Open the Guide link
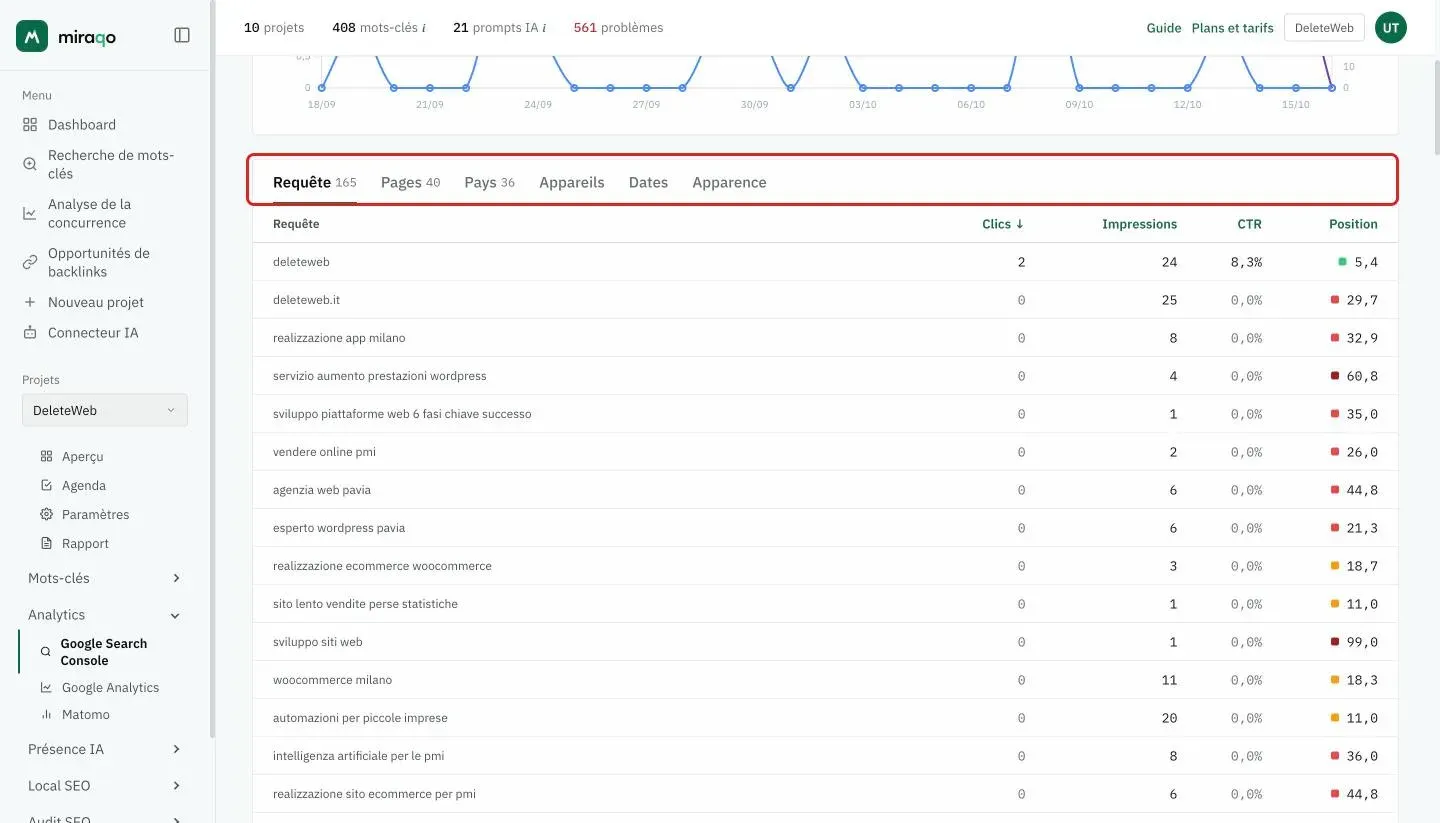 1164,28
